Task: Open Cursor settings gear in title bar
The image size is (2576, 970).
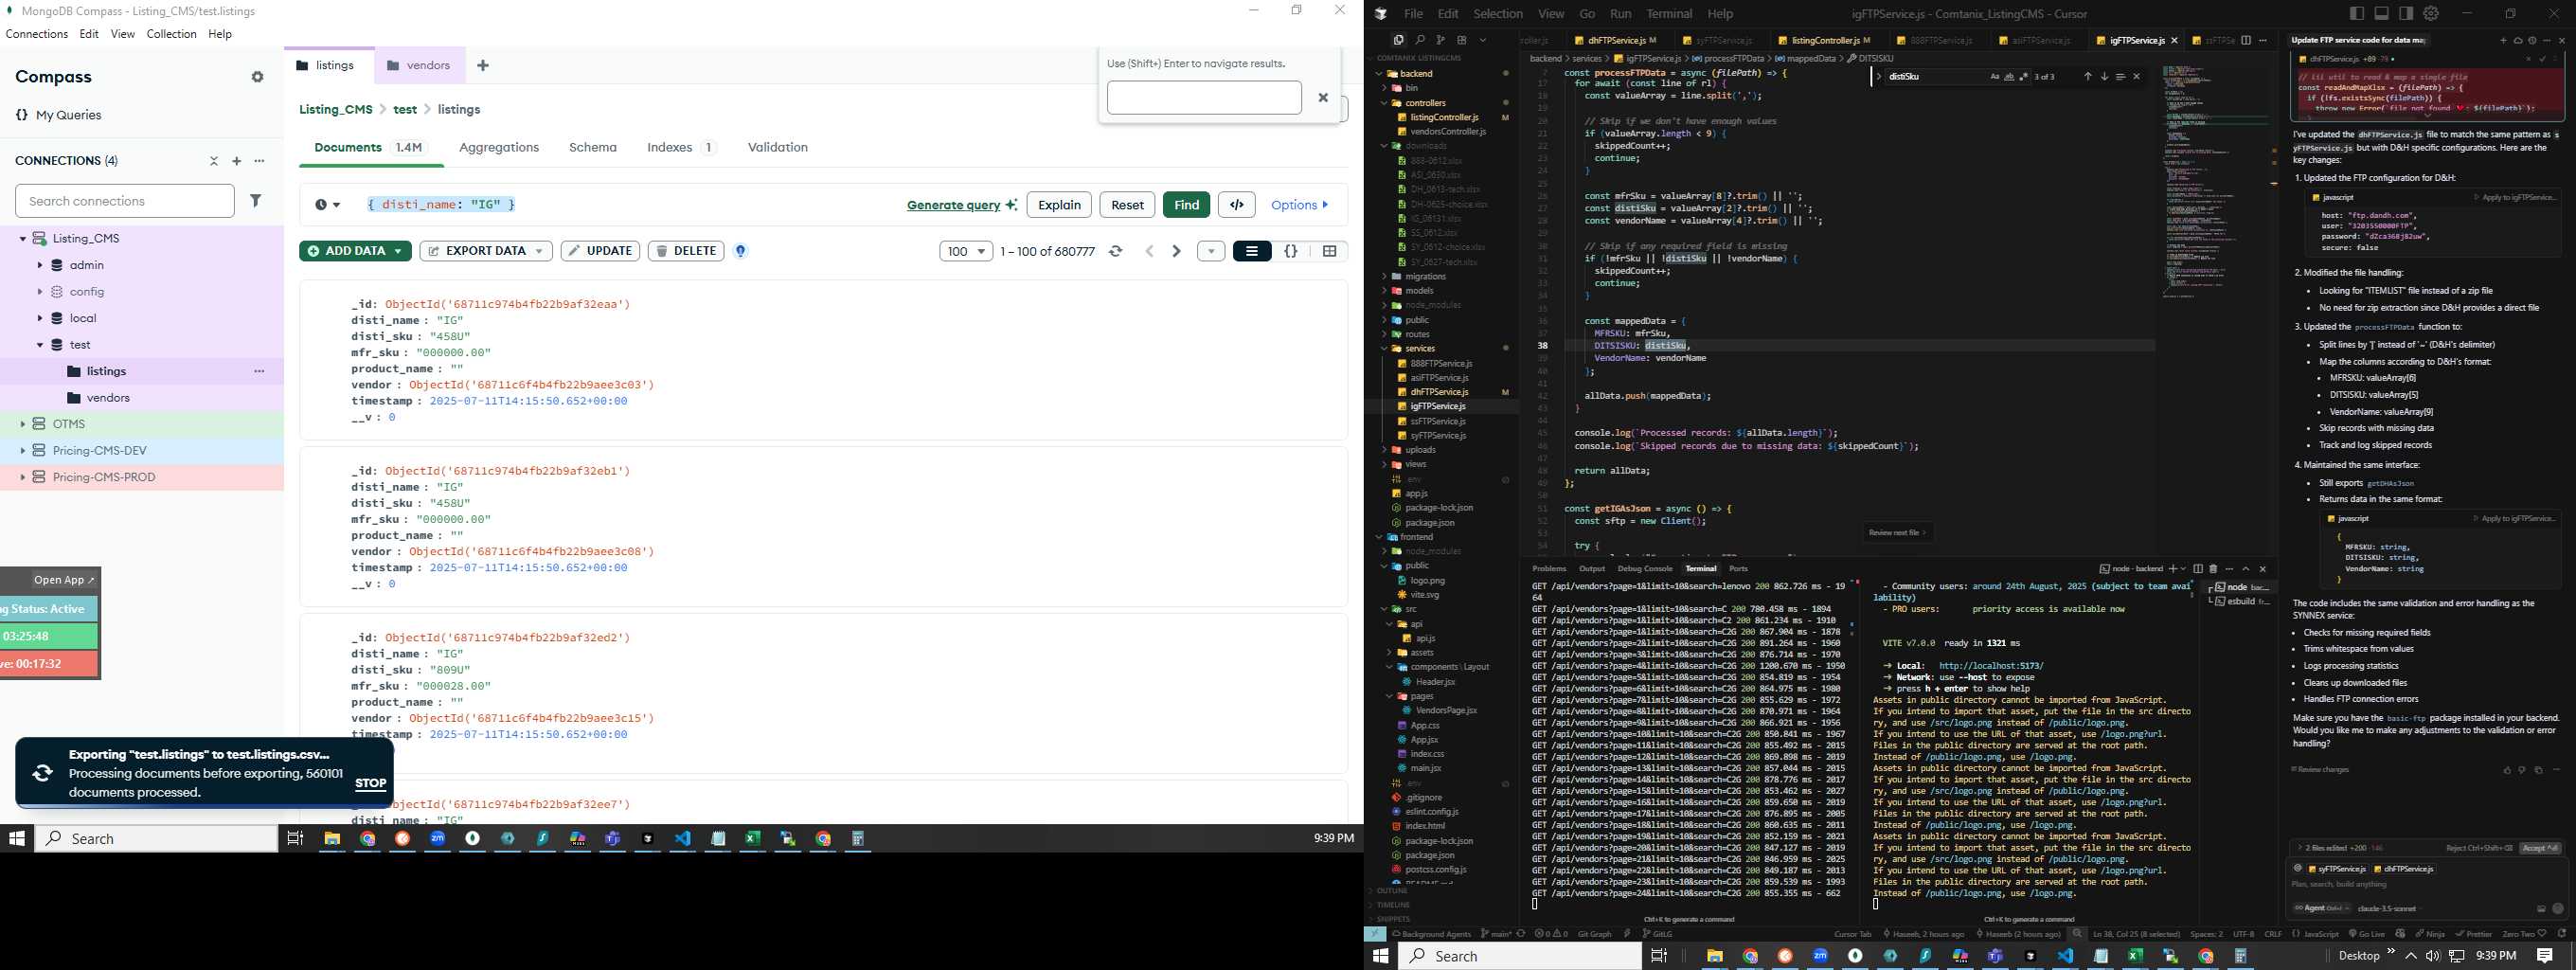Action: tap(2431, 14)
